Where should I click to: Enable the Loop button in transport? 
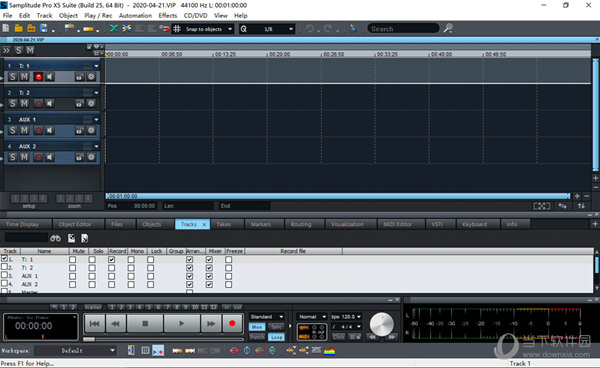[x=276, y=337]
